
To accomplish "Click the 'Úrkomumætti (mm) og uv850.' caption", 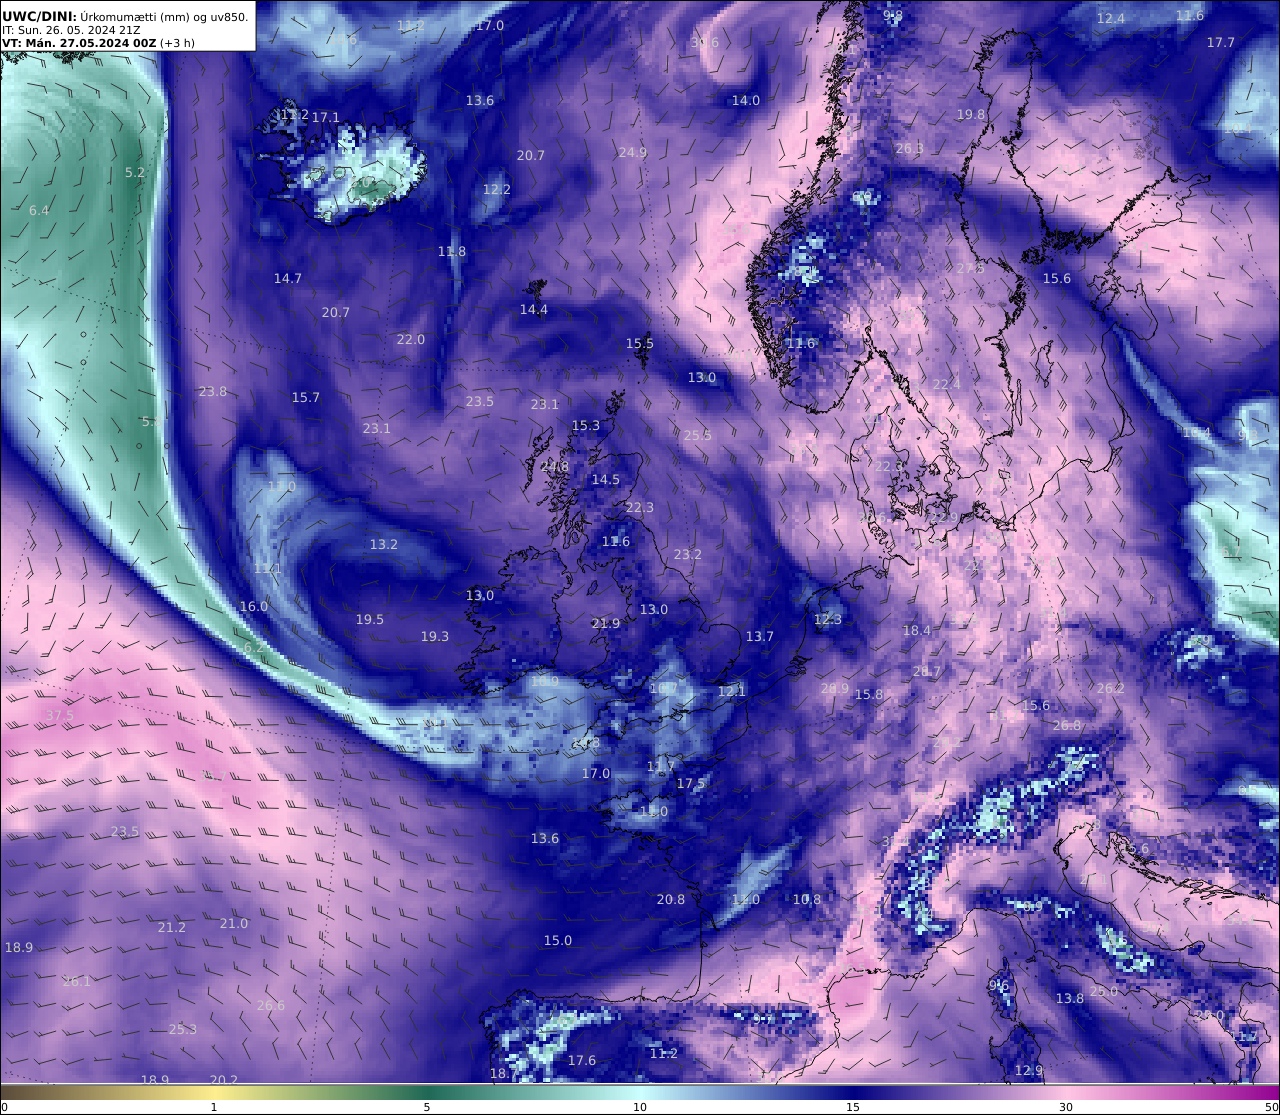I will 163,15.
